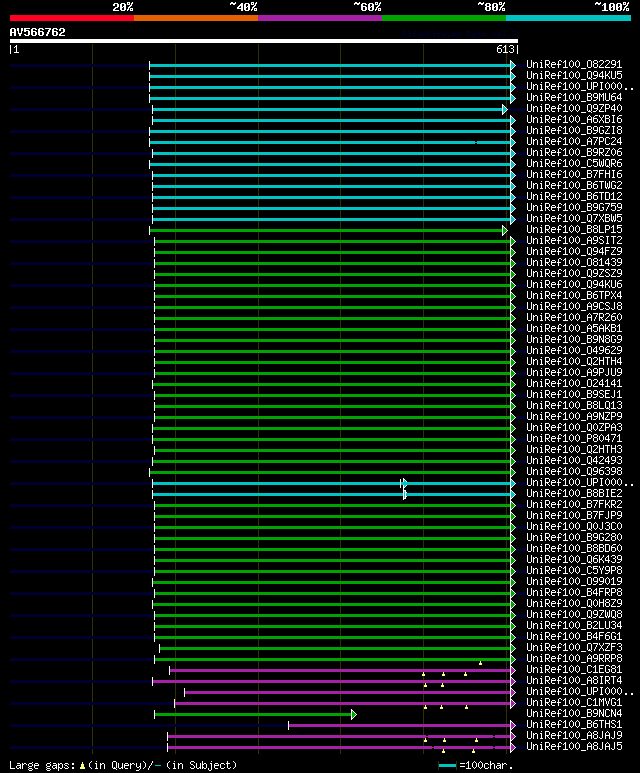The height and width of the screenshot is (773, 640).
Task: Open hit UniRef100_A8JAJ5
Action: click(574, 746)
